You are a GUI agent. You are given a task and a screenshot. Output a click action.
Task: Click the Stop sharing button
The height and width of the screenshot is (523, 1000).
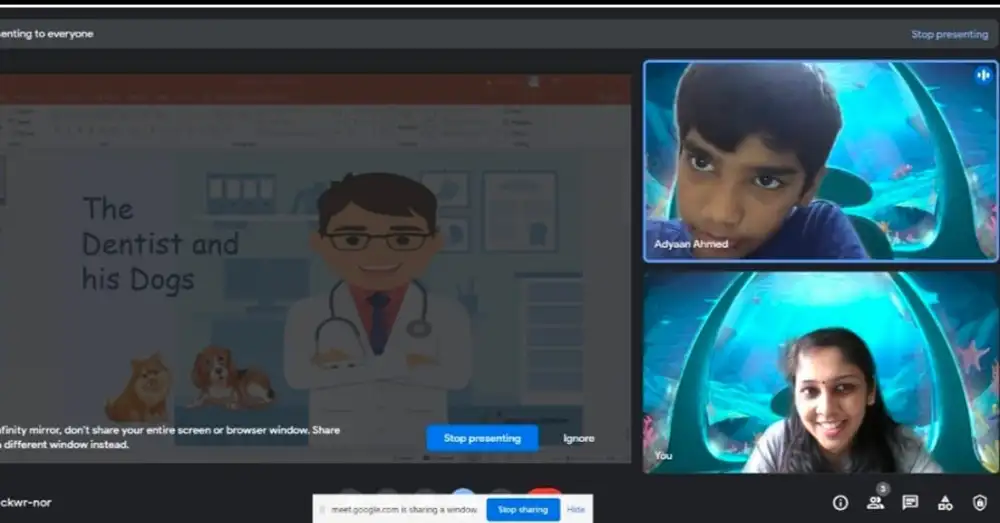click(523, 510)
